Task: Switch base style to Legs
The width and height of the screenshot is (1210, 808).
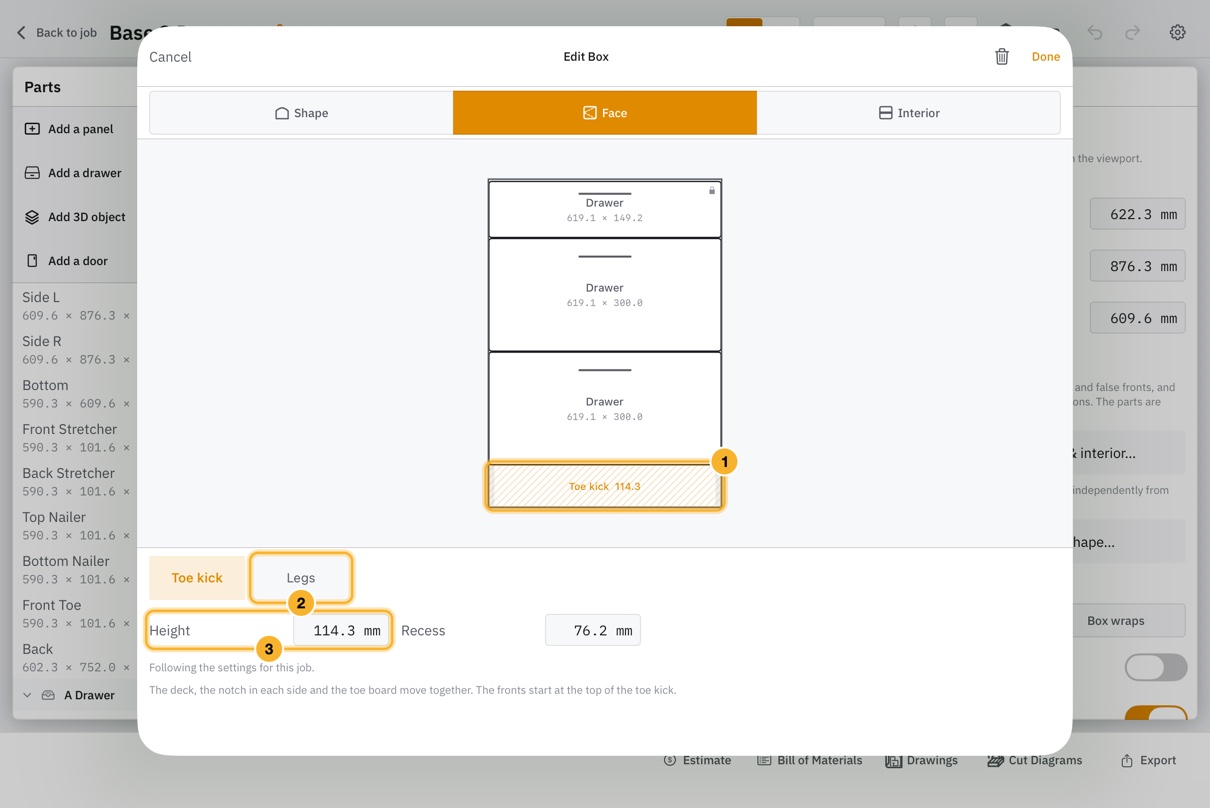Action: point(301,578)
